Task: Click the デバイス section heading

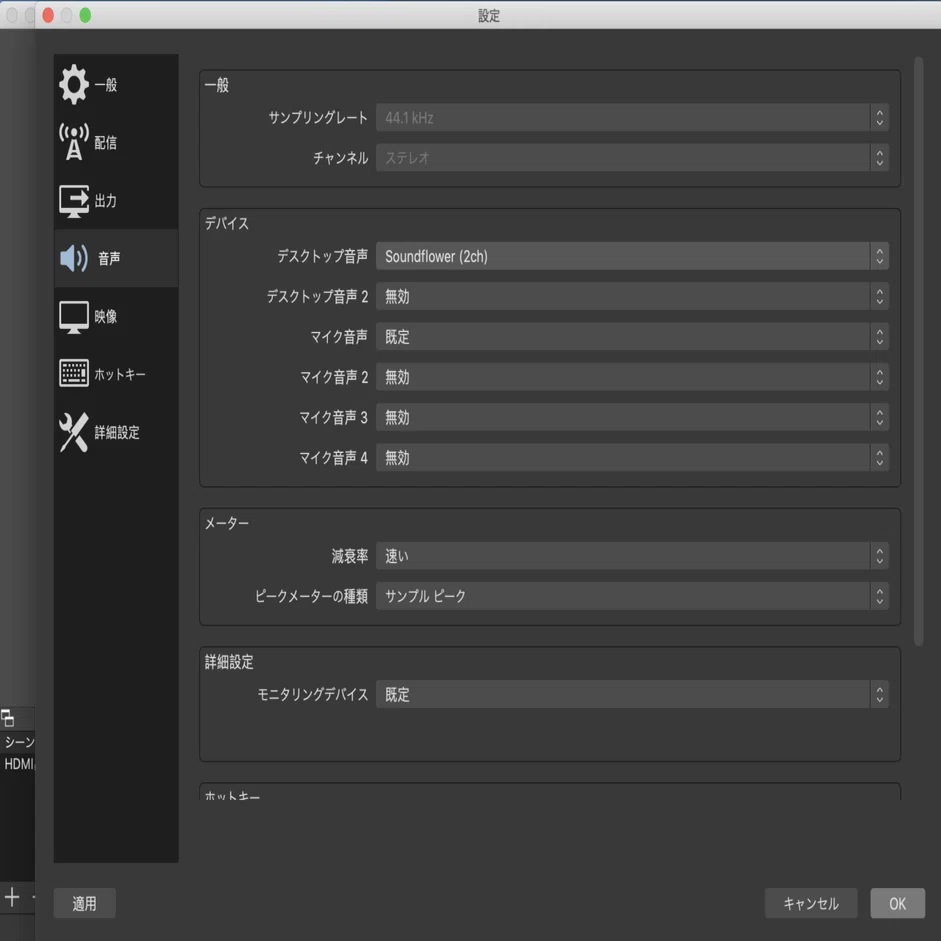Action: [x=227, y=223]
